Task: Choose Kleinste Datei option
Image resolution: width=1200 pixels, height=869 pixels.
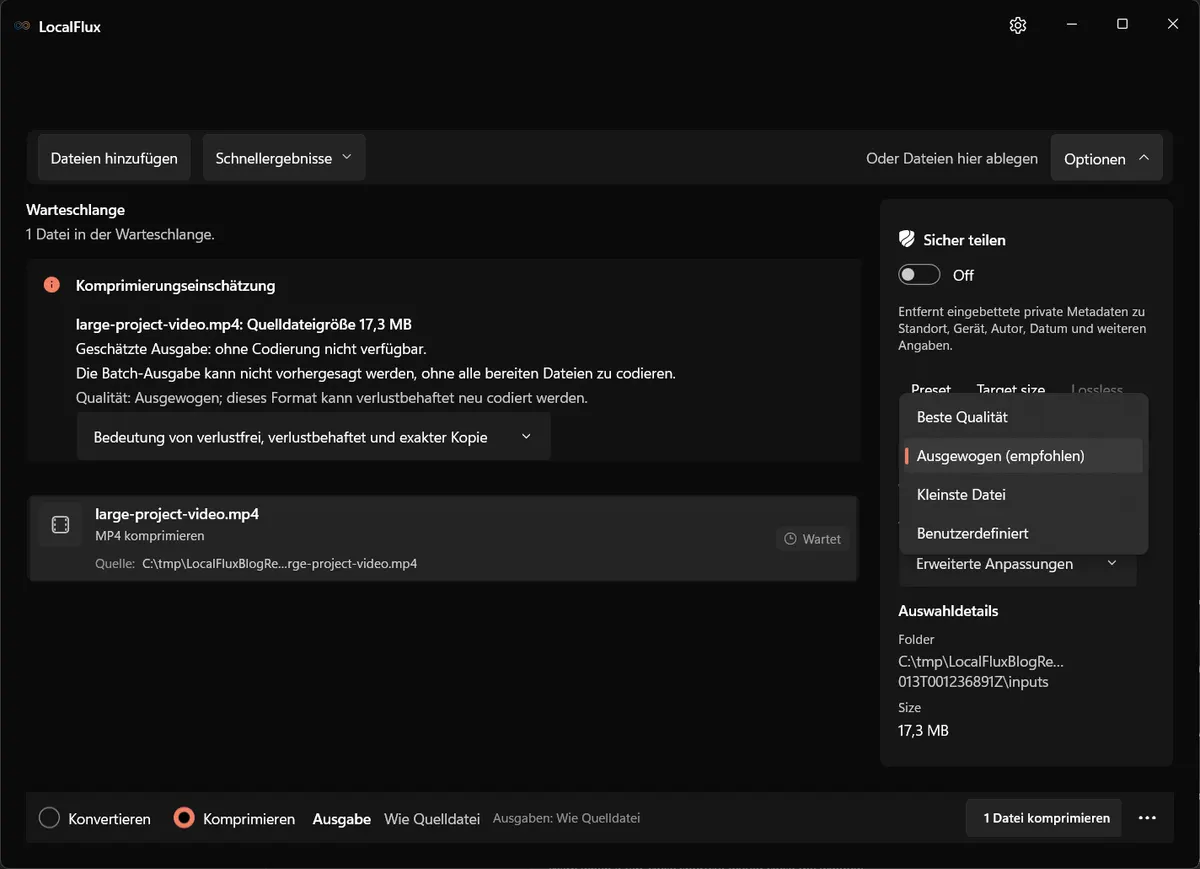Action: 1024,495
